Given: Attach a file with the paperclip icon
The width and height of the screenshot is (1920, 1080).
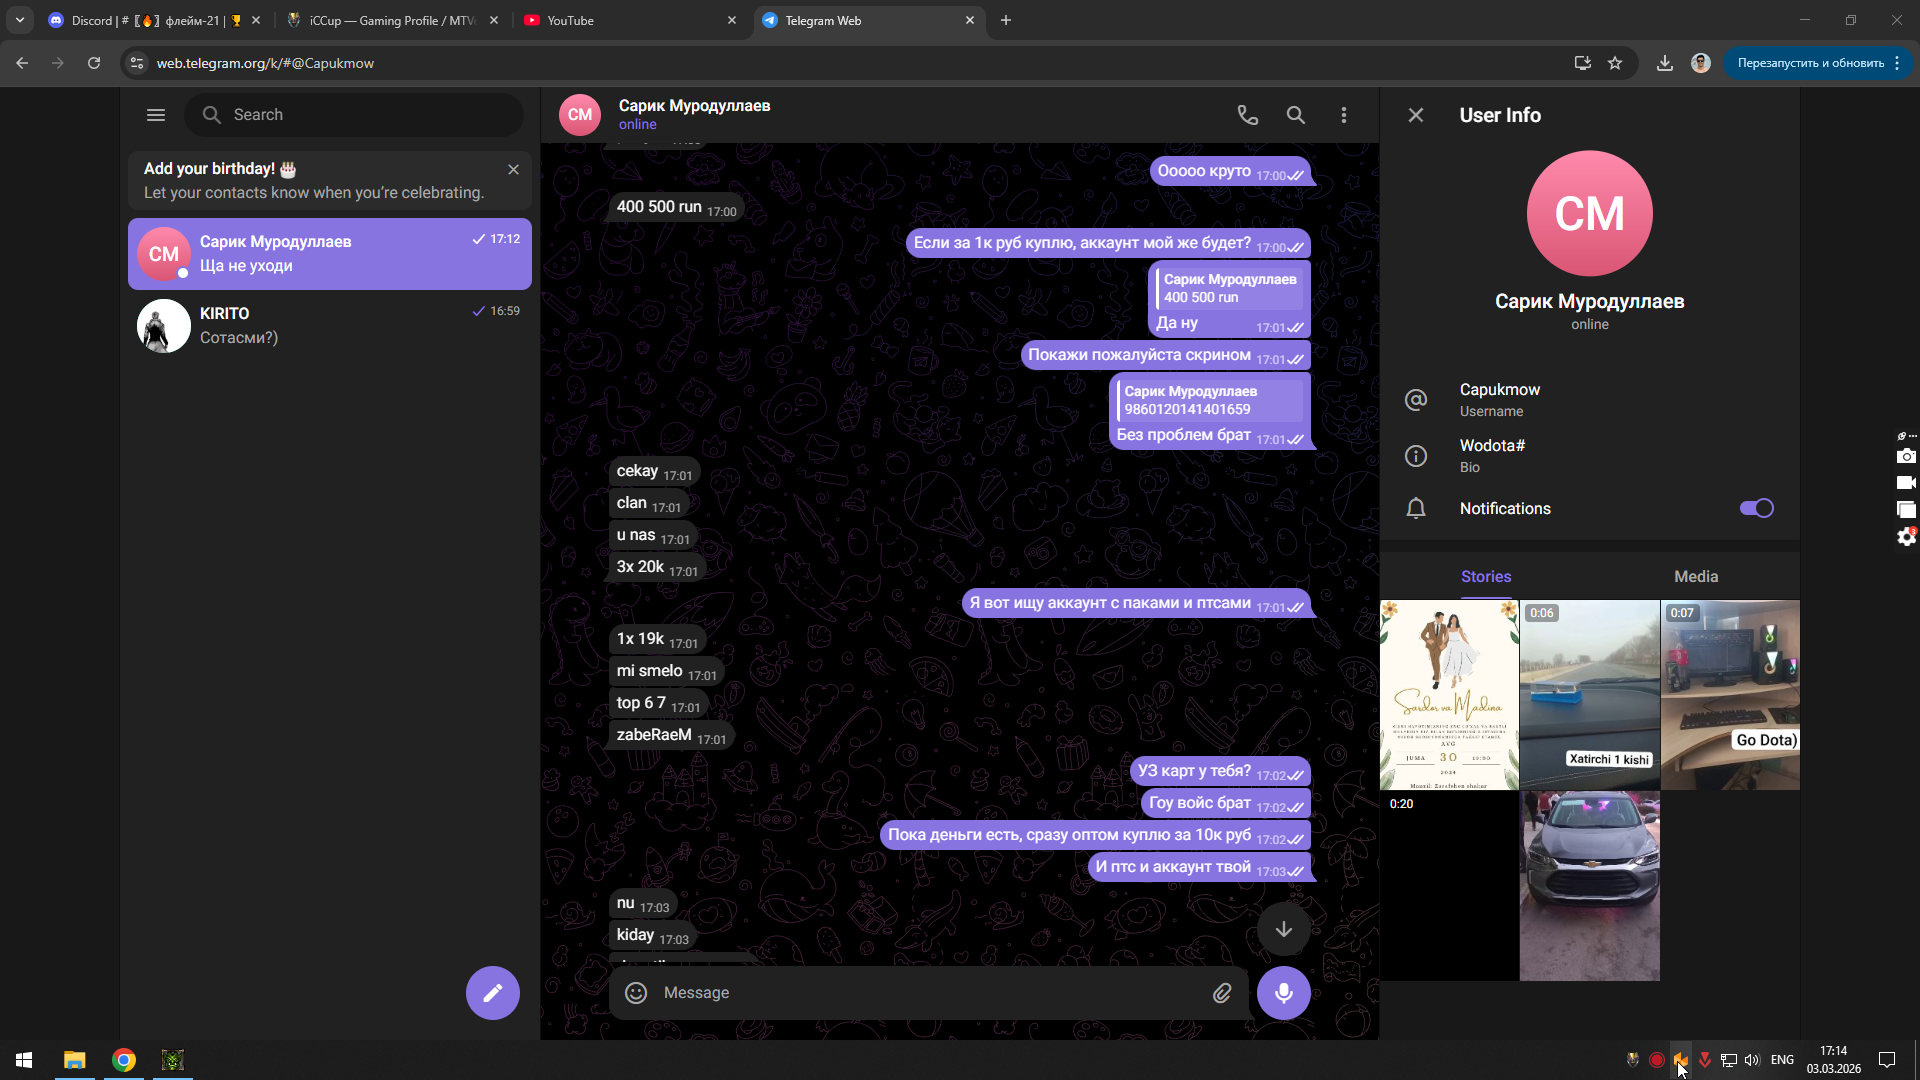Looking at the screenshot, I should click(x=1222, y=992).
